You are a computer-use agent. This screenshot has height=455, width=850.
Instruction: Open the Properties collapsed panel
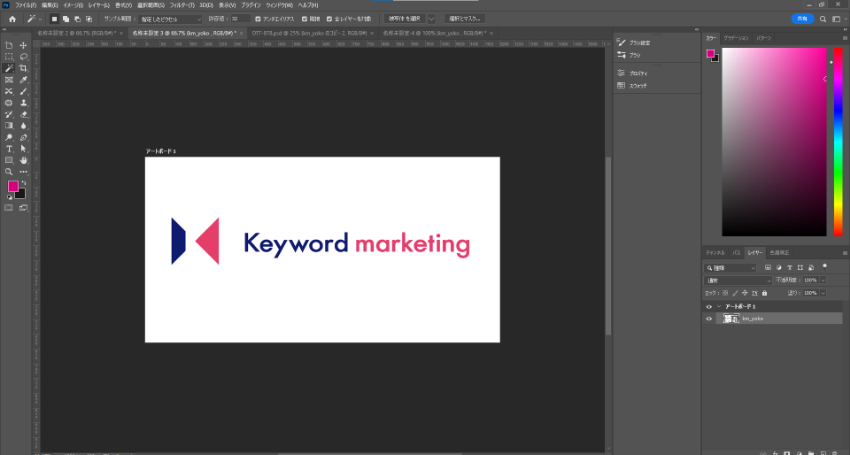[x=632, y=73]
